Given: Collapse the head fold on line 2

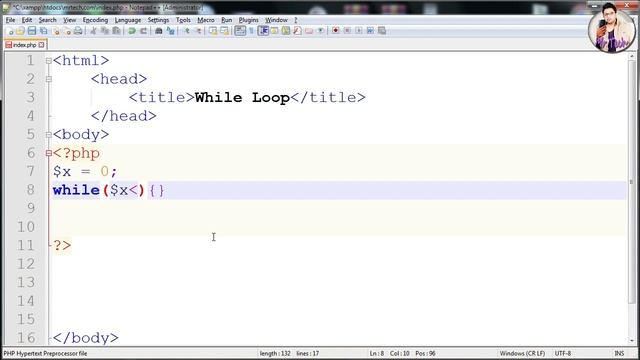Looking at the screenshot, I should (x=49, y=79).
